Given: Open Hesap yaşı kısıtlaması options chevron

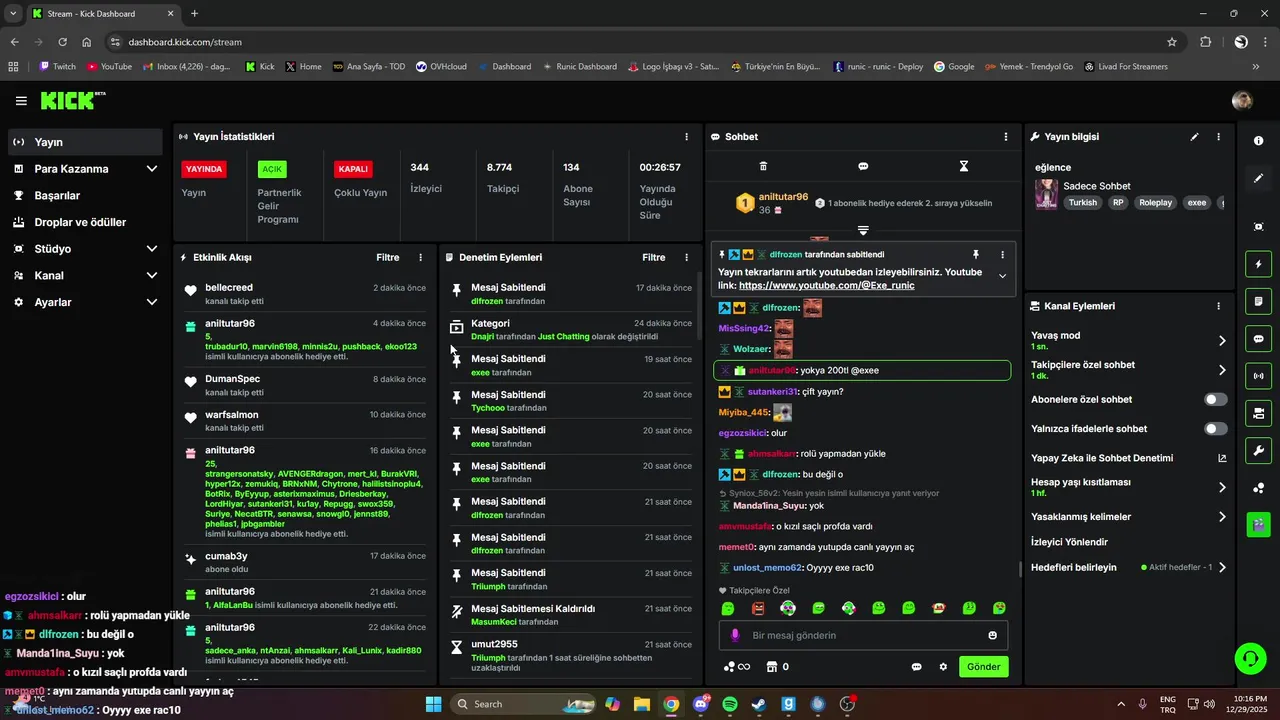Looking at the screenshot, I should click(1222, 488).
